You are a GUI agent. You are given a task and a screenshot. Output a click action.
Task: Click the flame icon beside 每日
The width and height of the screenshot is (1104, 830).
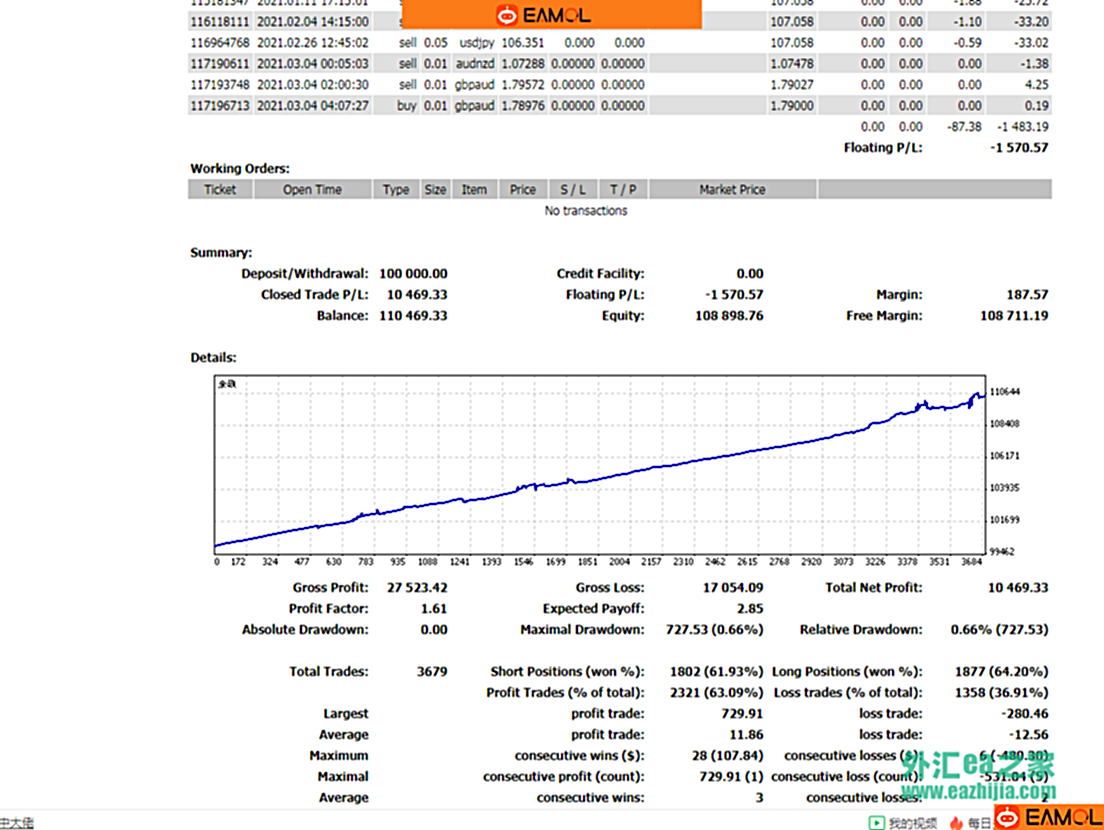[956, 822]
